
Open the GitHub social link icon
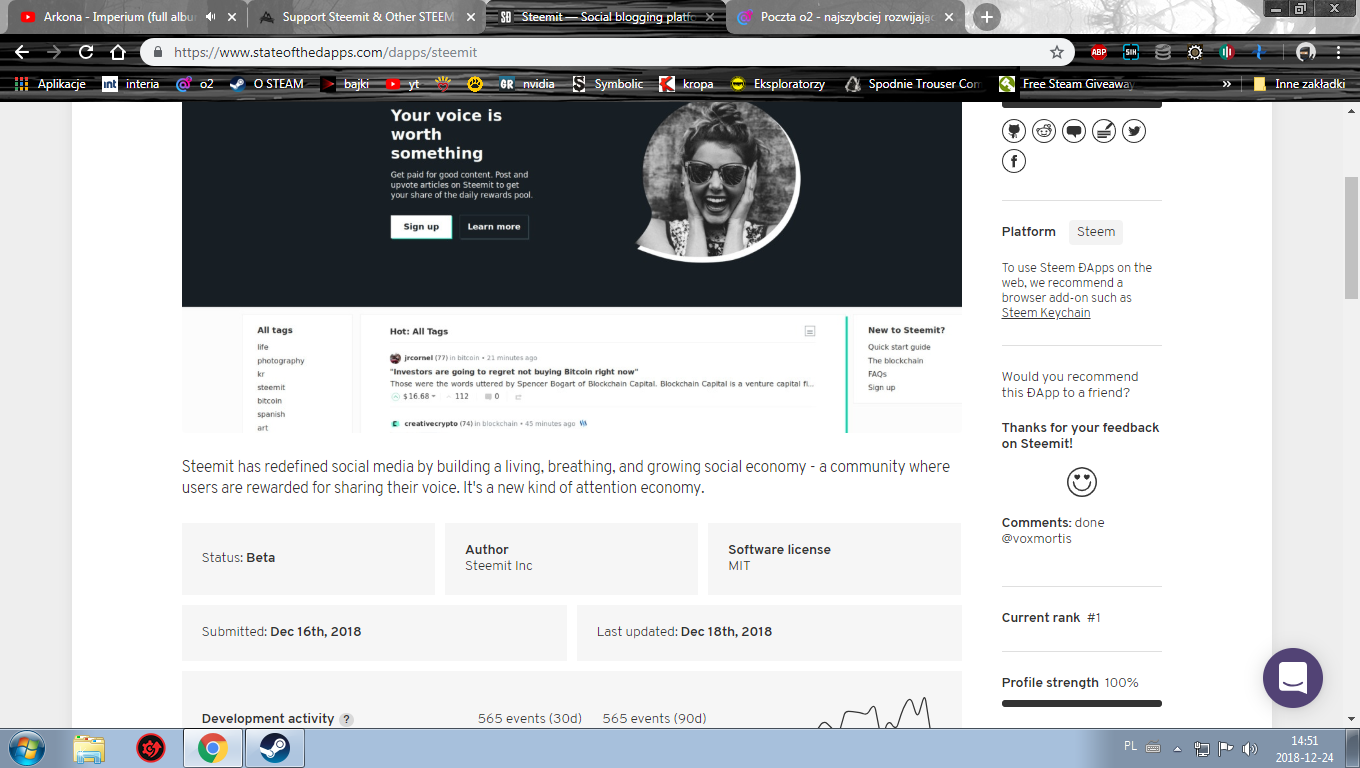click(x=1014, y=131)
